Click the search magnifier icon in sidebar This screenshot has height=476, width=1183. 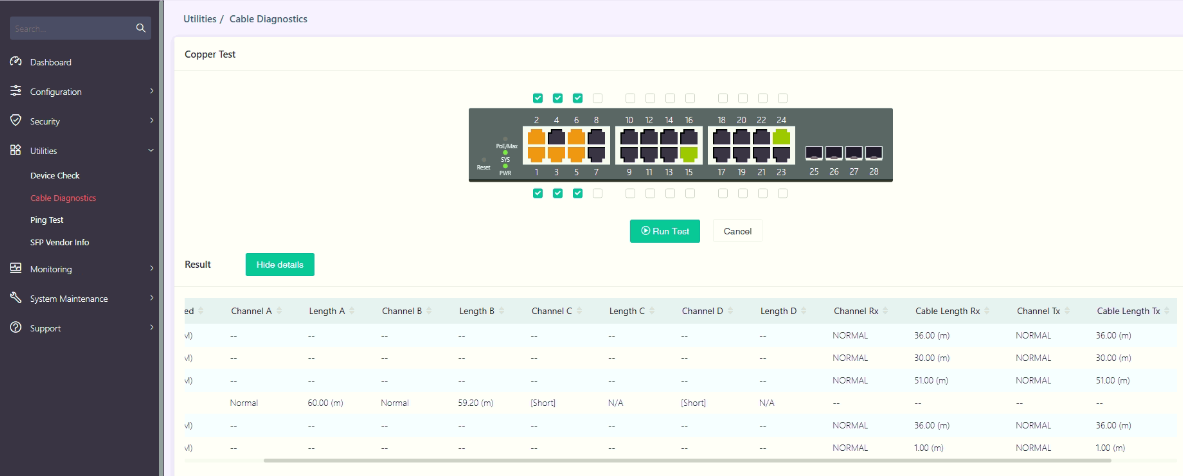(x=141, y=29)
